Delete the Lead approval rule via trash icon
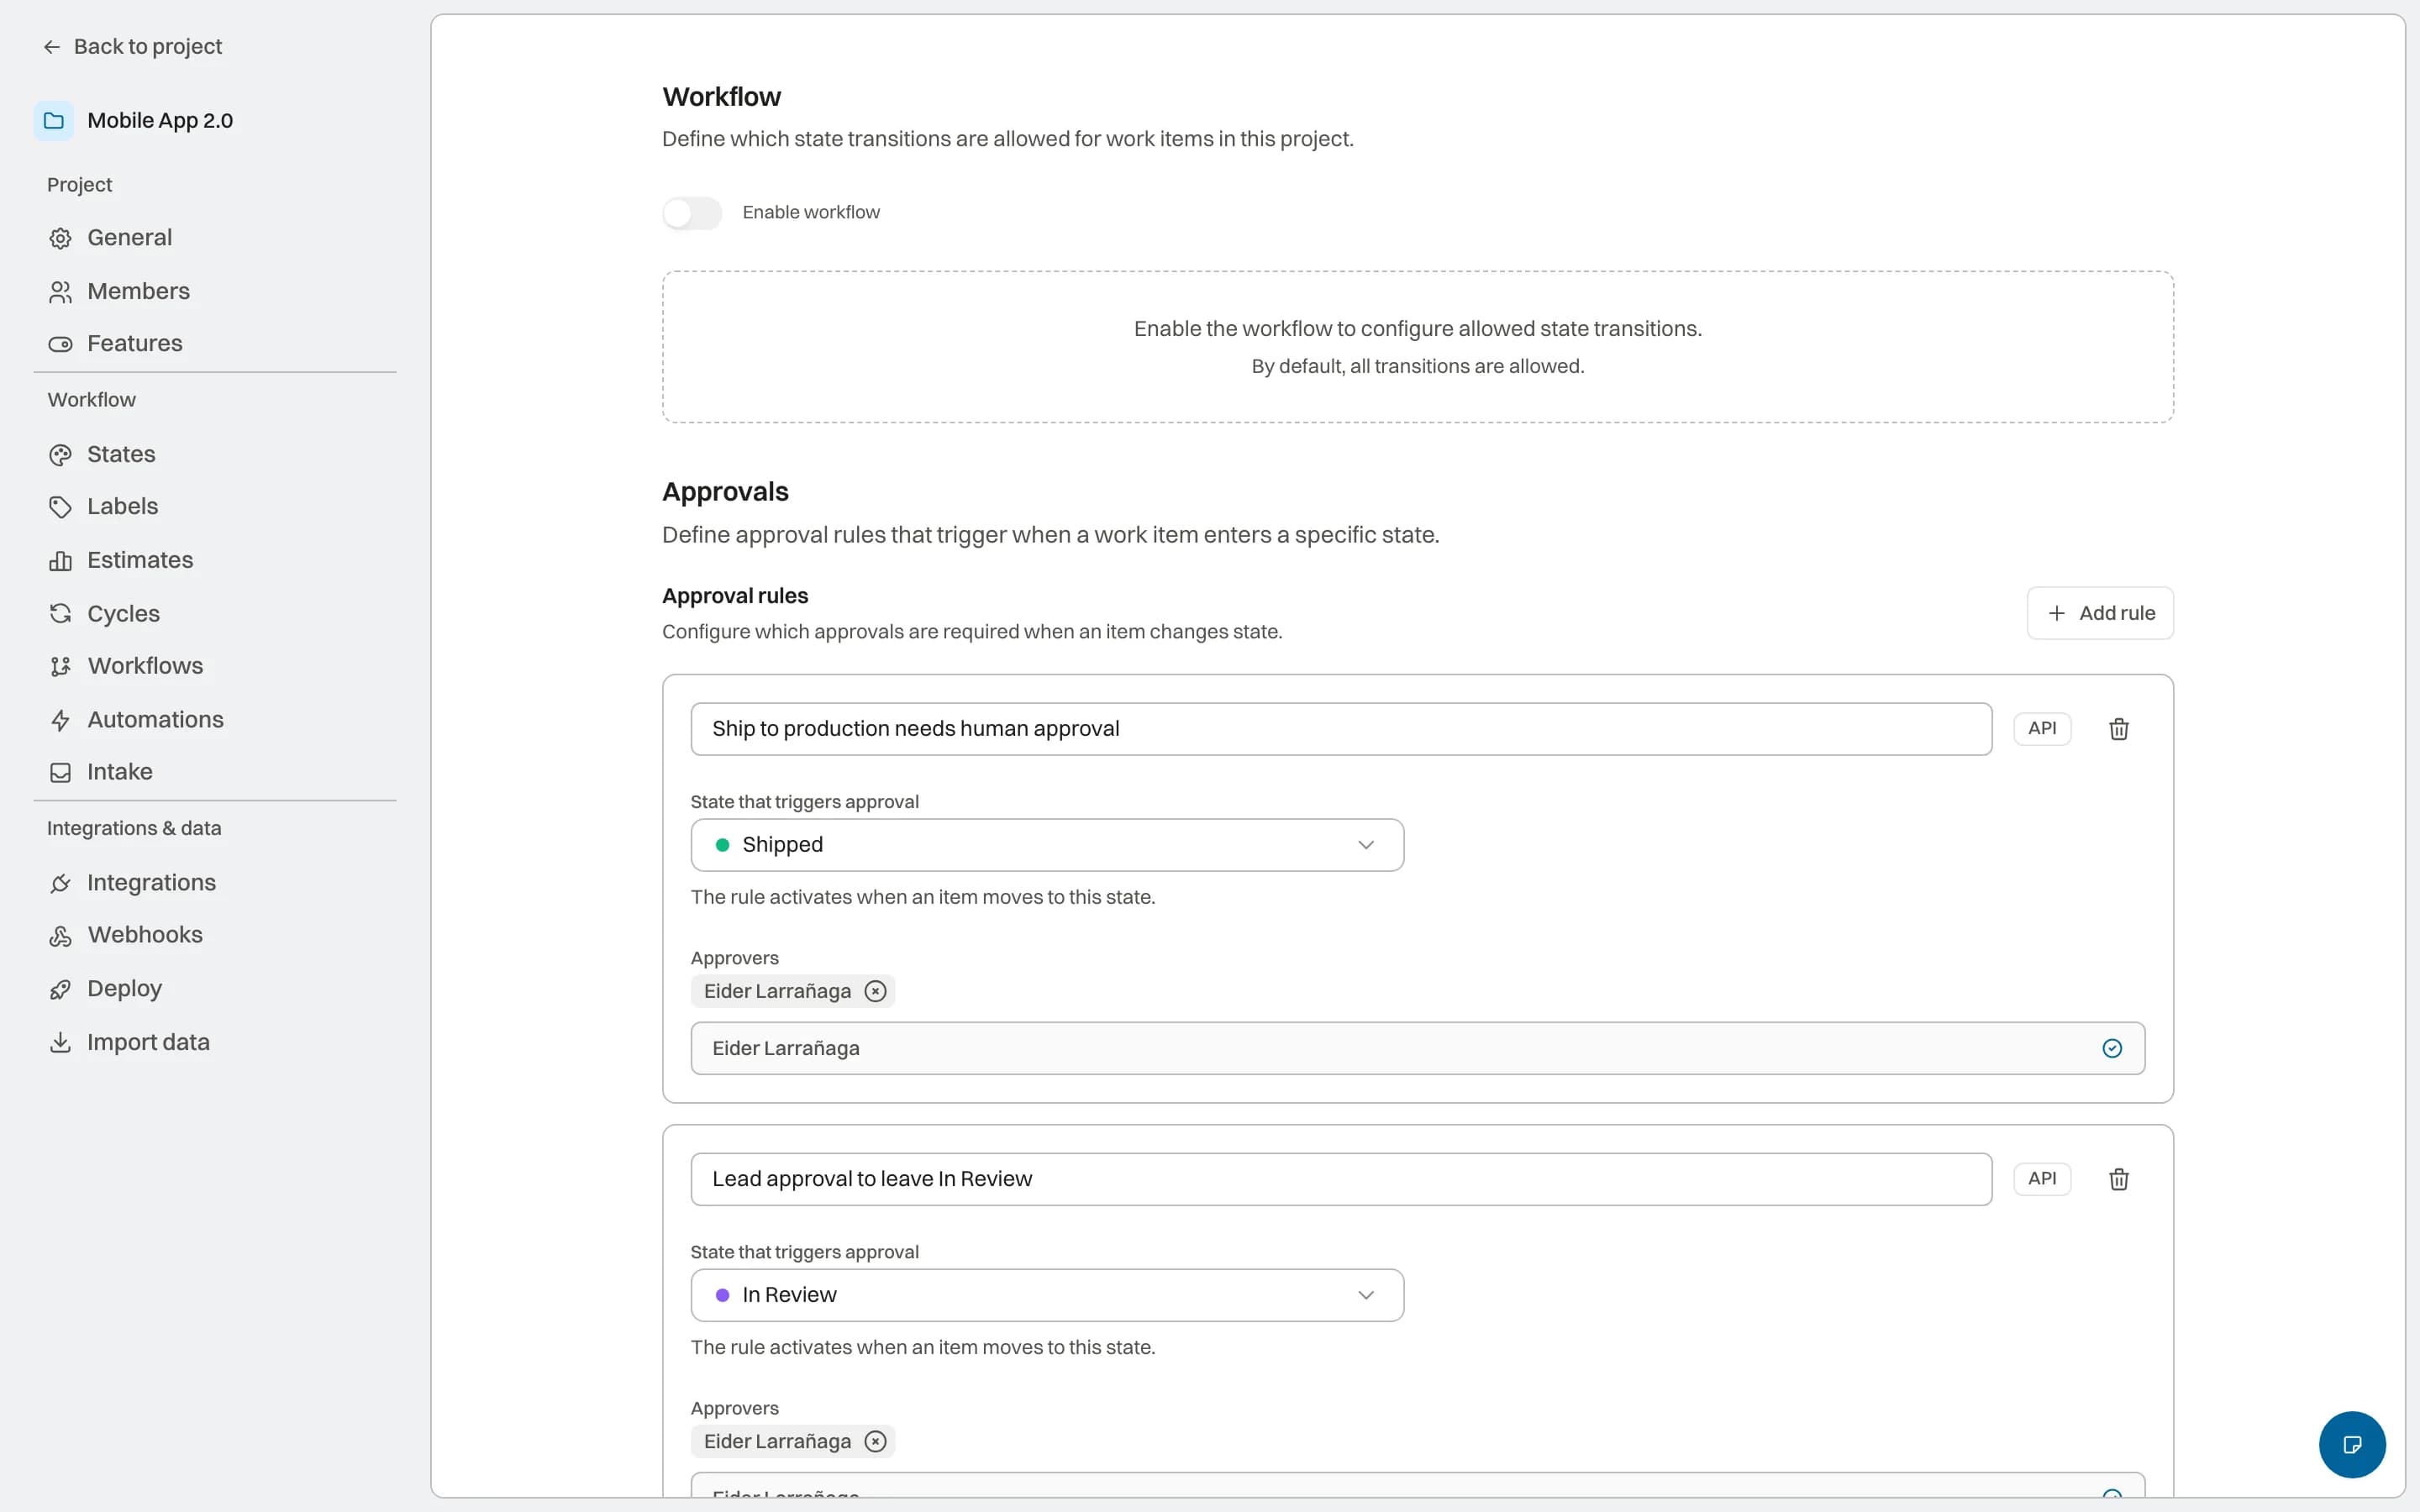 coord(2118,1179)
